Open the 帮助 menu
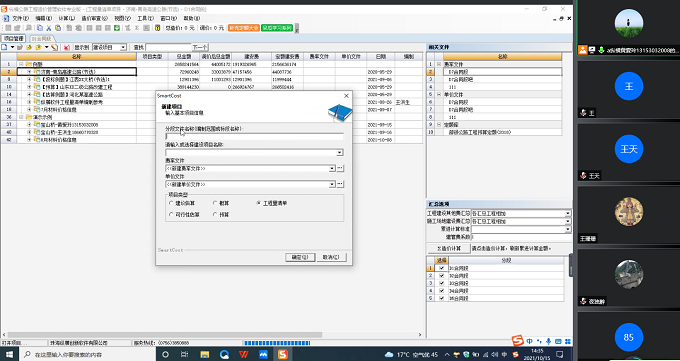 pyautogui.click(x=191, y=19)
